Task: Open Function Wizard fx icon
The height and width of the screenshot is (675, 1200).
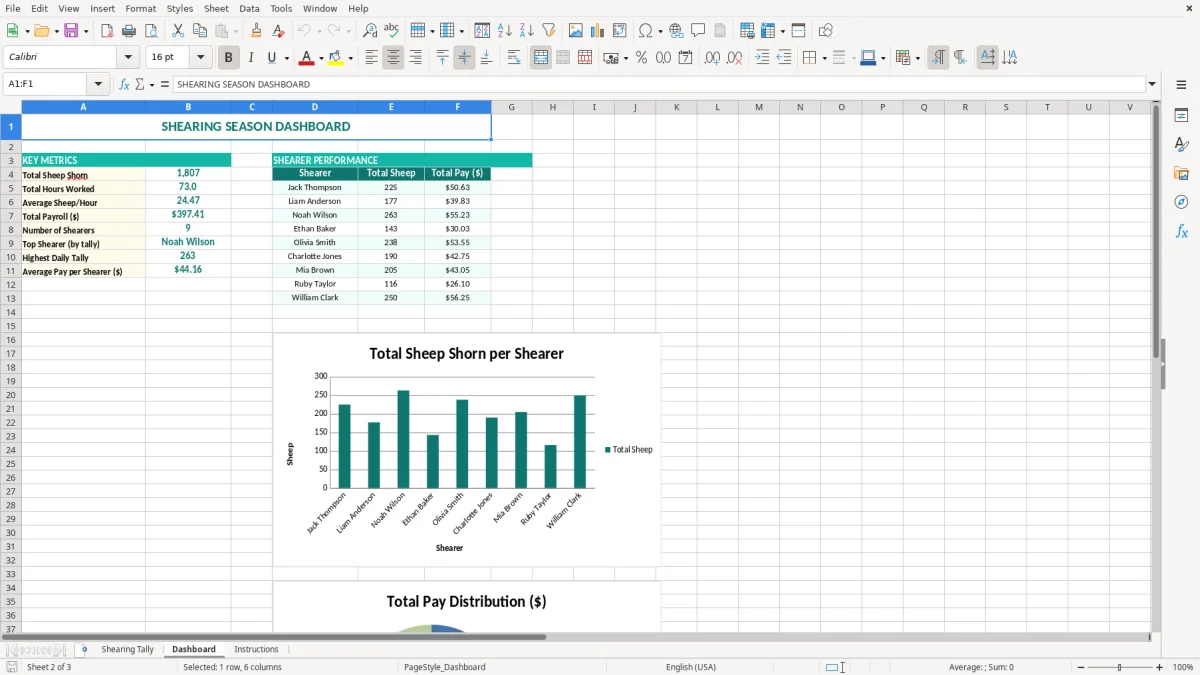Action: (x=124, y=84)
